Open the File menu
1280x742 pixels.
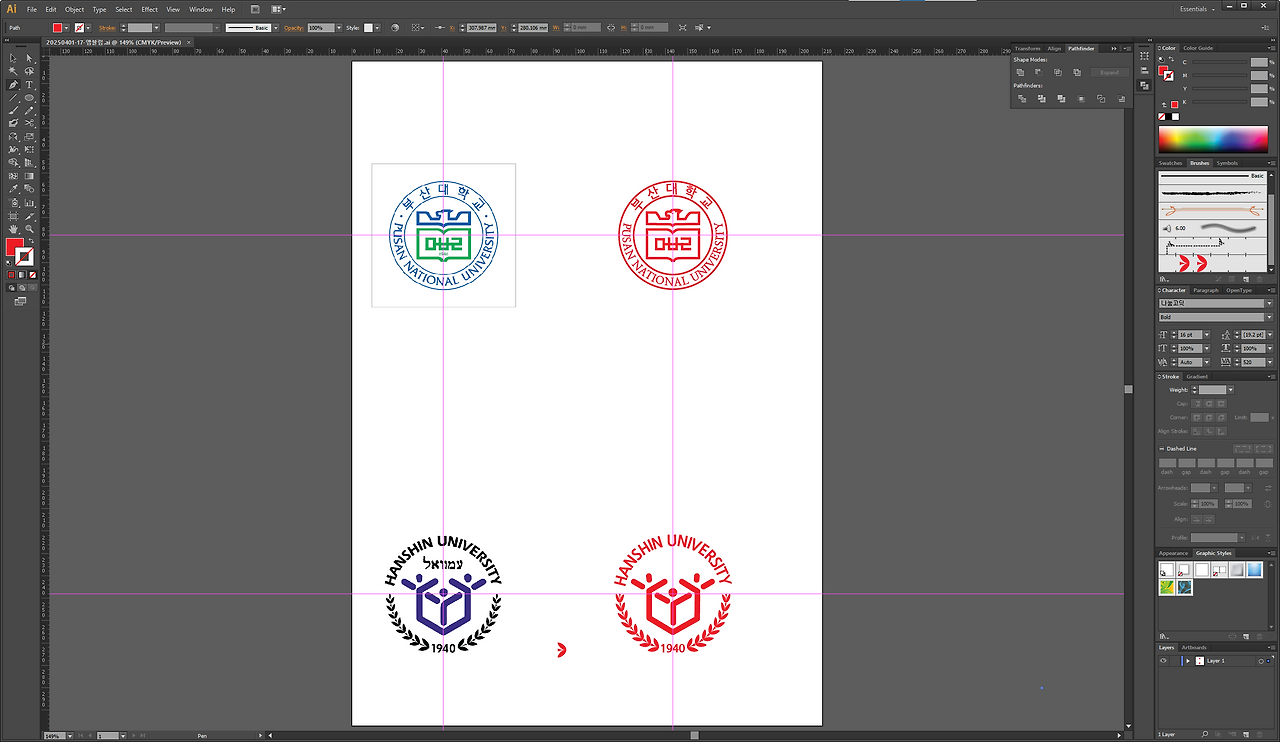click(32, 9)
